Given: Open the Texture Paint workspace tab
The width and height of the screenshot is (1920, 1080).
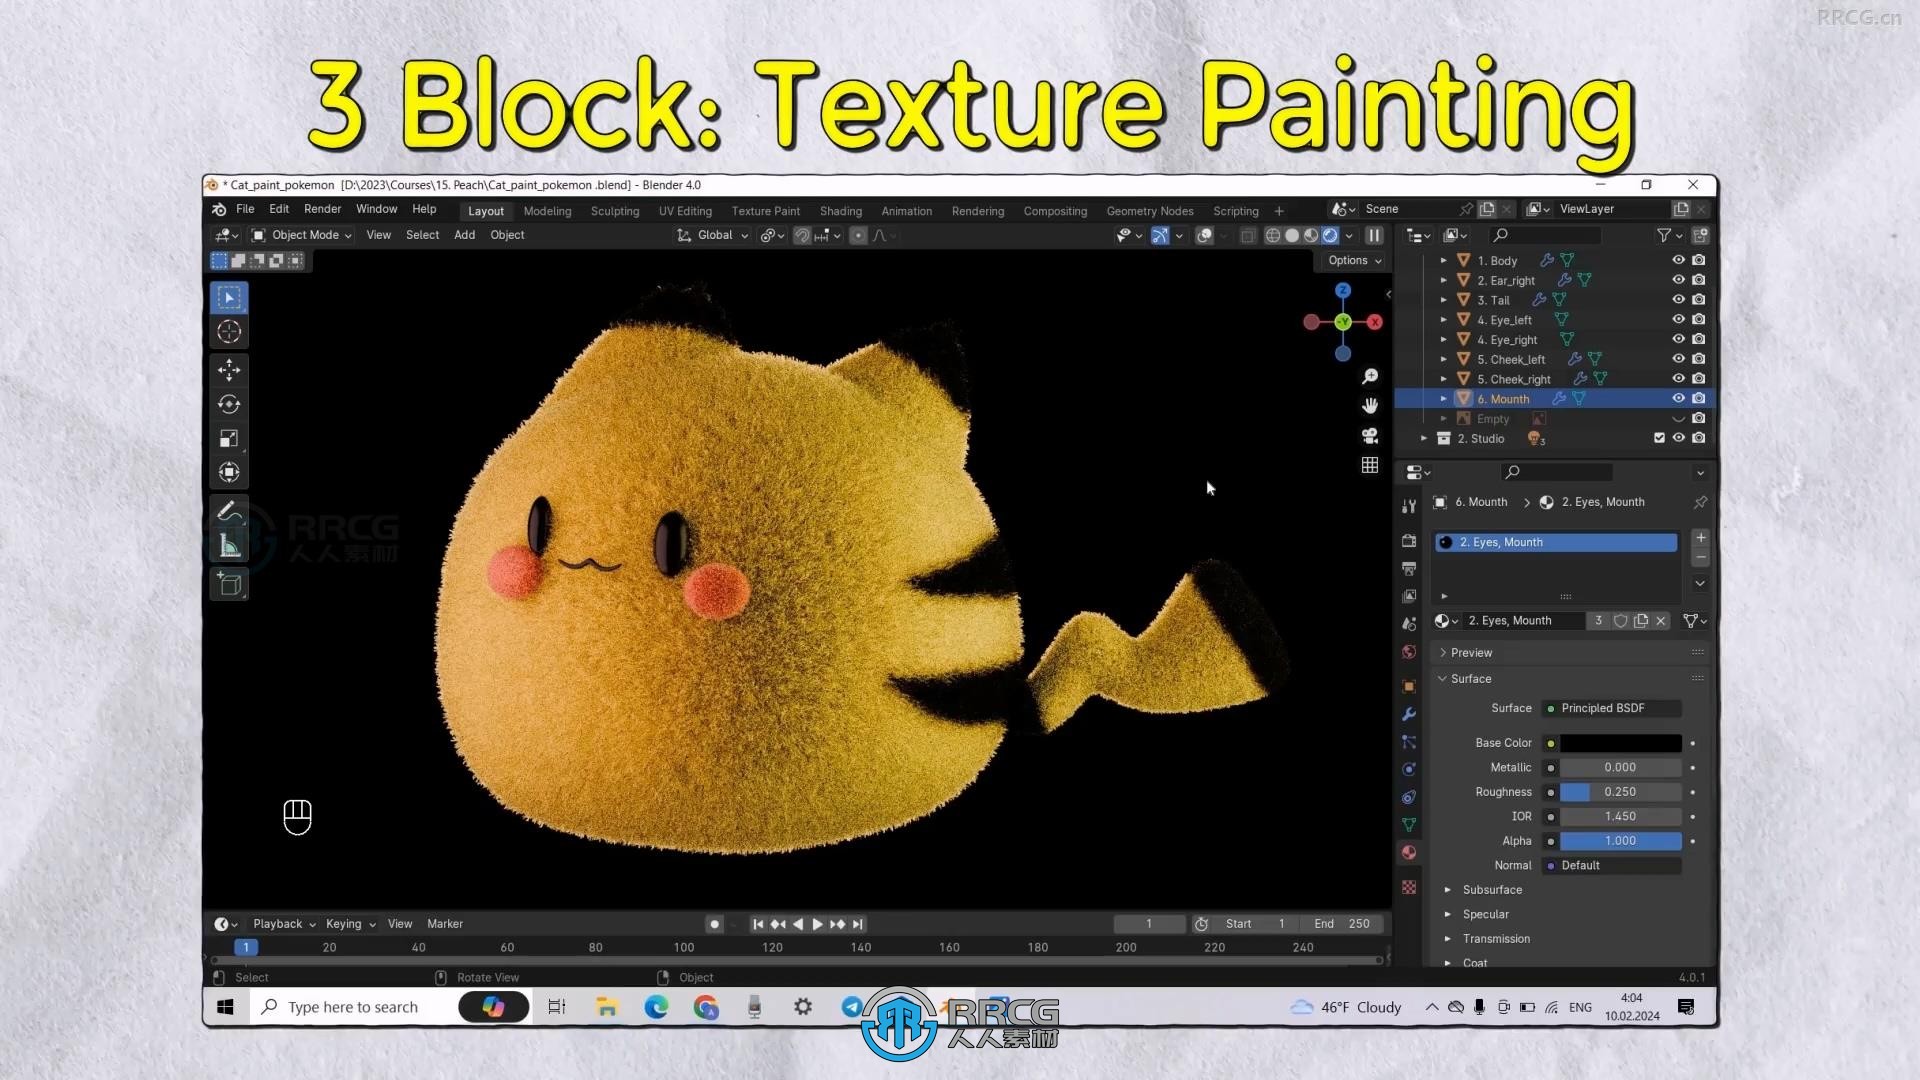Looking at the screenshot, I should [x=765, y=211].
